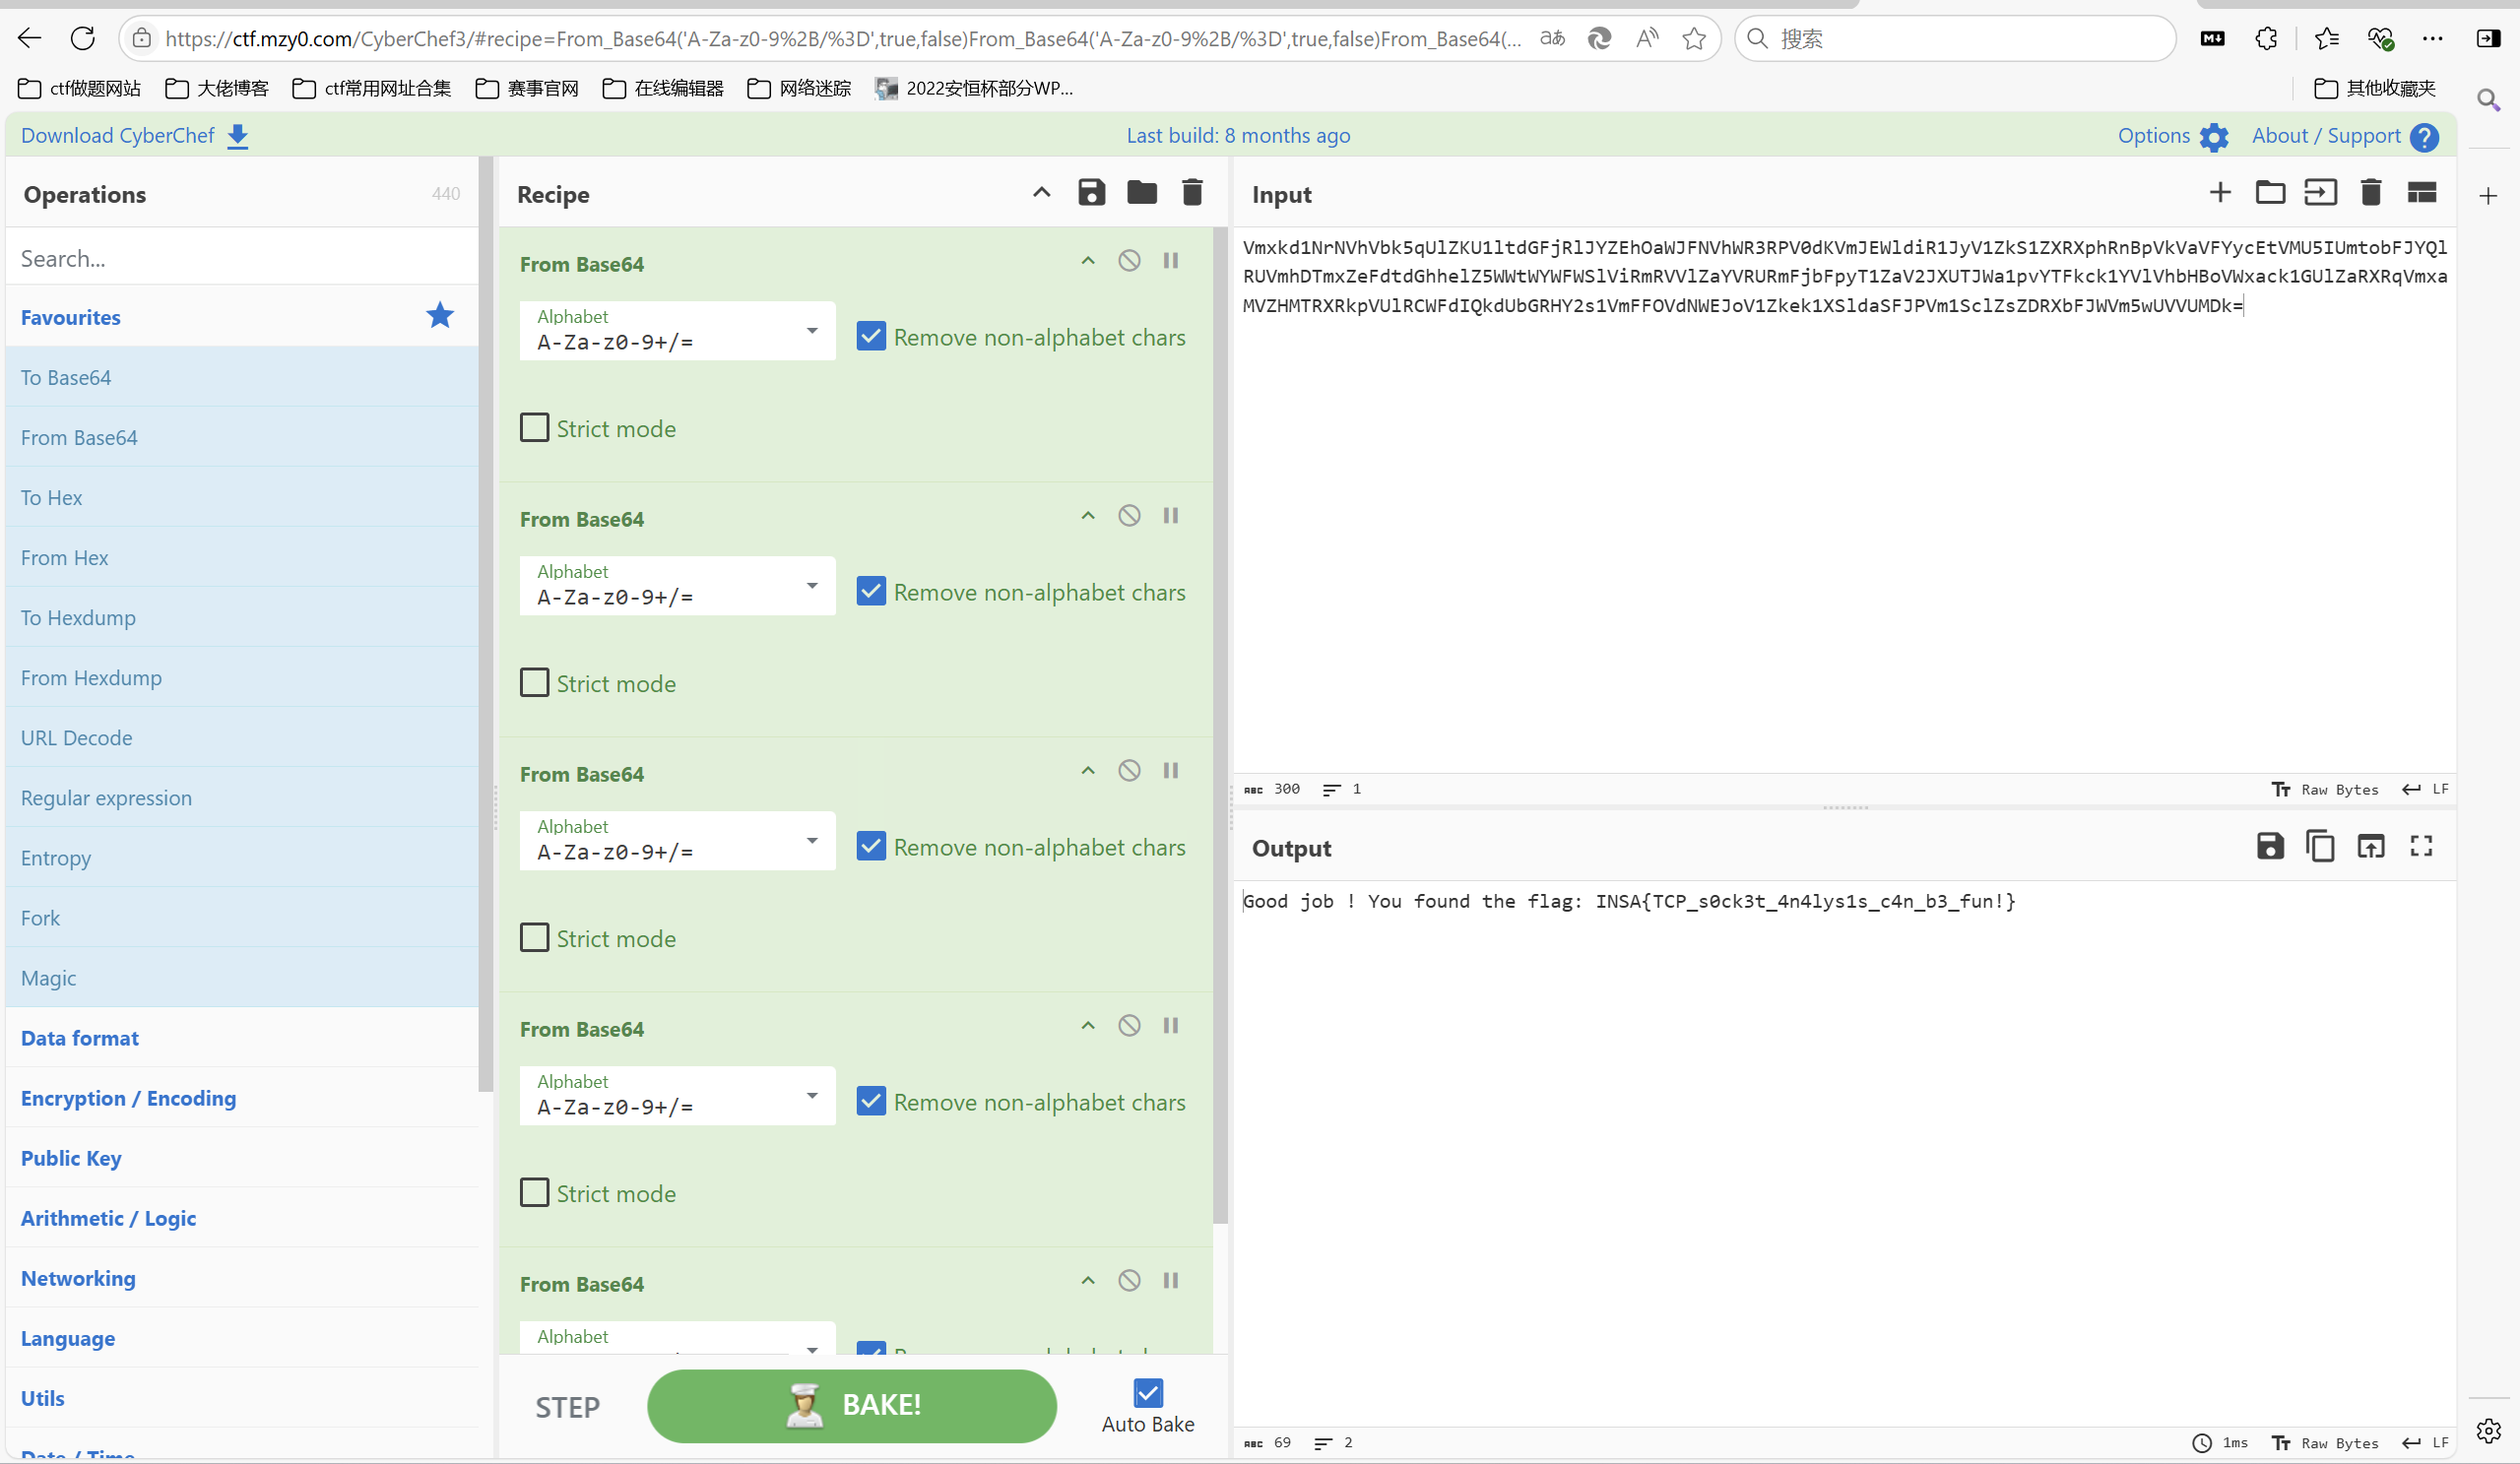
Task: Enable Strict mode in third From Base64
Action: click(x=535, y=938)
